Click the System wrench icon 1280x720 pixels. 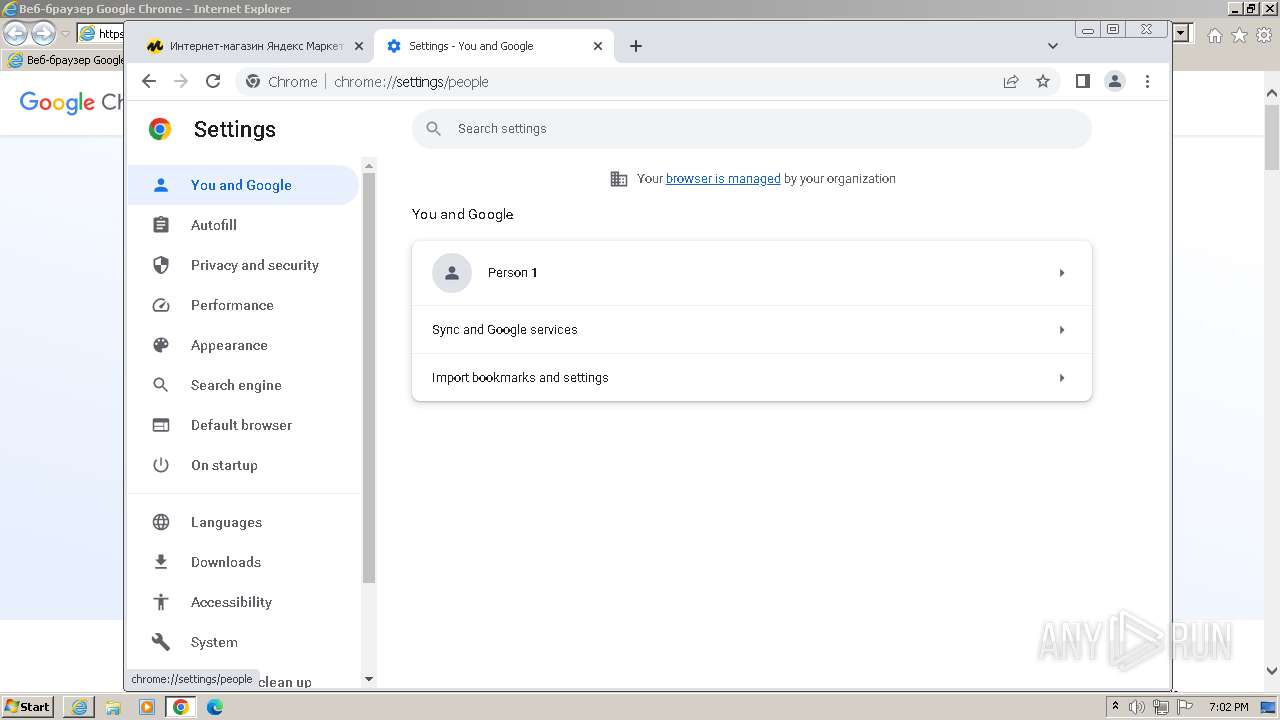[161, 642]
